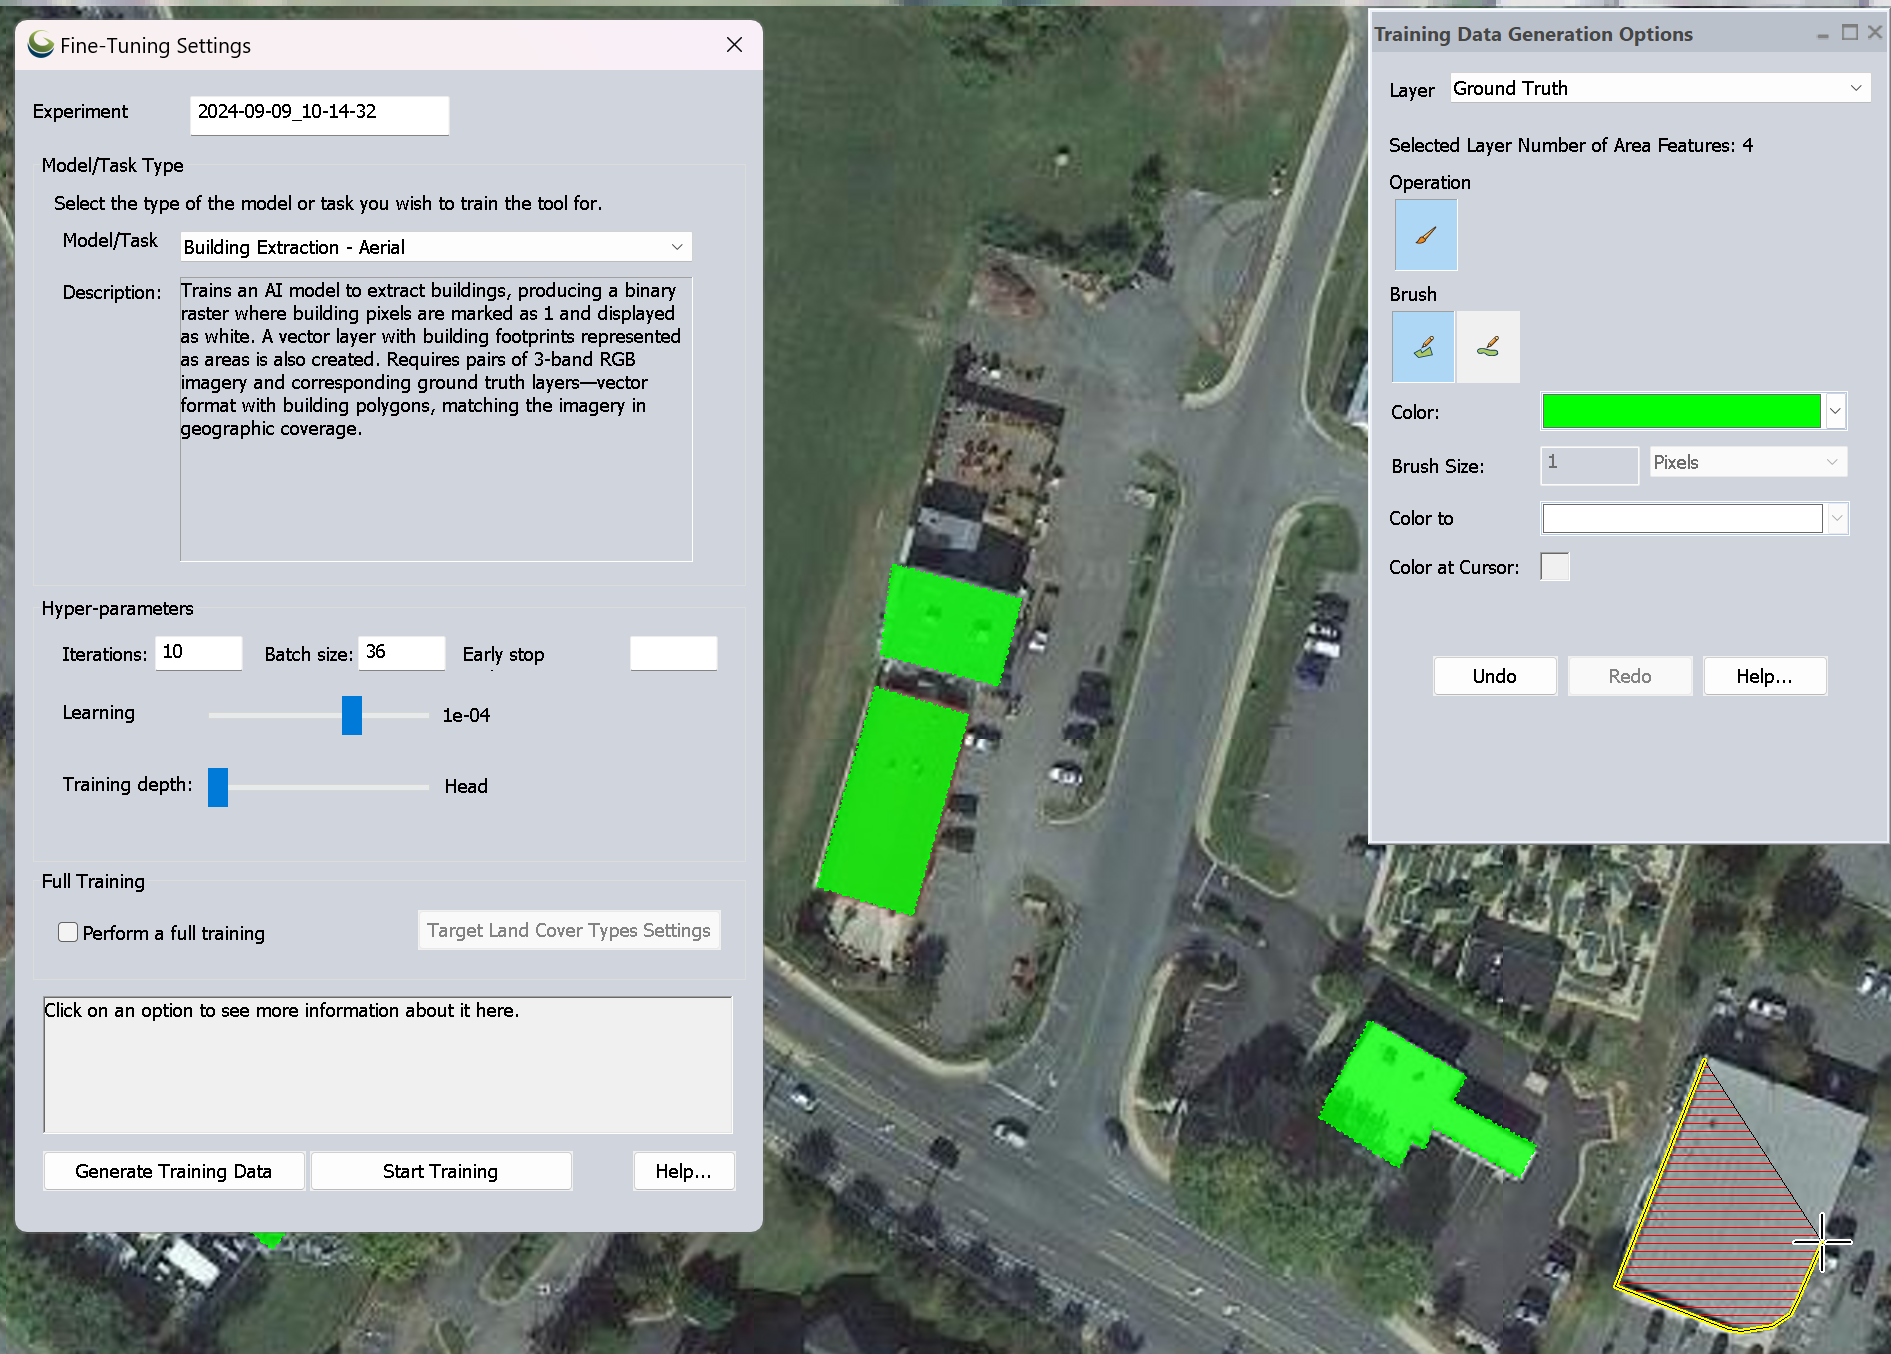Click Generate Training Data button
The width and height of the screenshot is (1891, 1354).
(174, 1171)
